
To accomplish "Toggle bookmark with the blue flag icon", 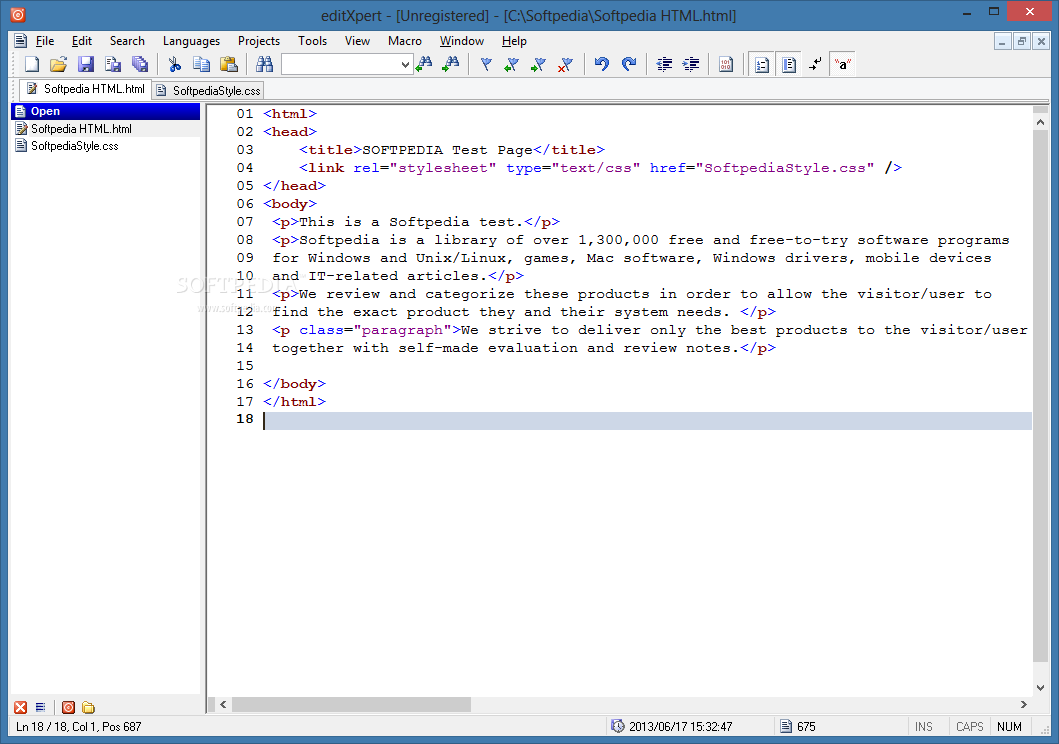I will pos(486,64).
